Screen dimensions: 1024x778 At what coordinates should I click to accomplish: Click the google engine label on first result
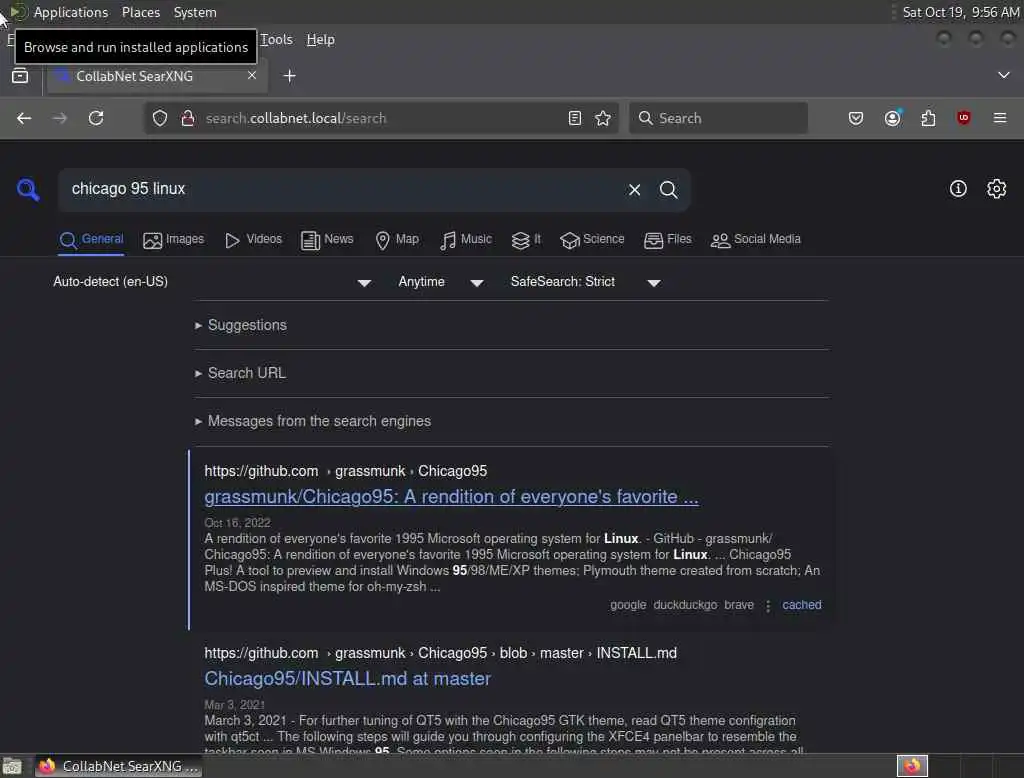click(628, 605)
